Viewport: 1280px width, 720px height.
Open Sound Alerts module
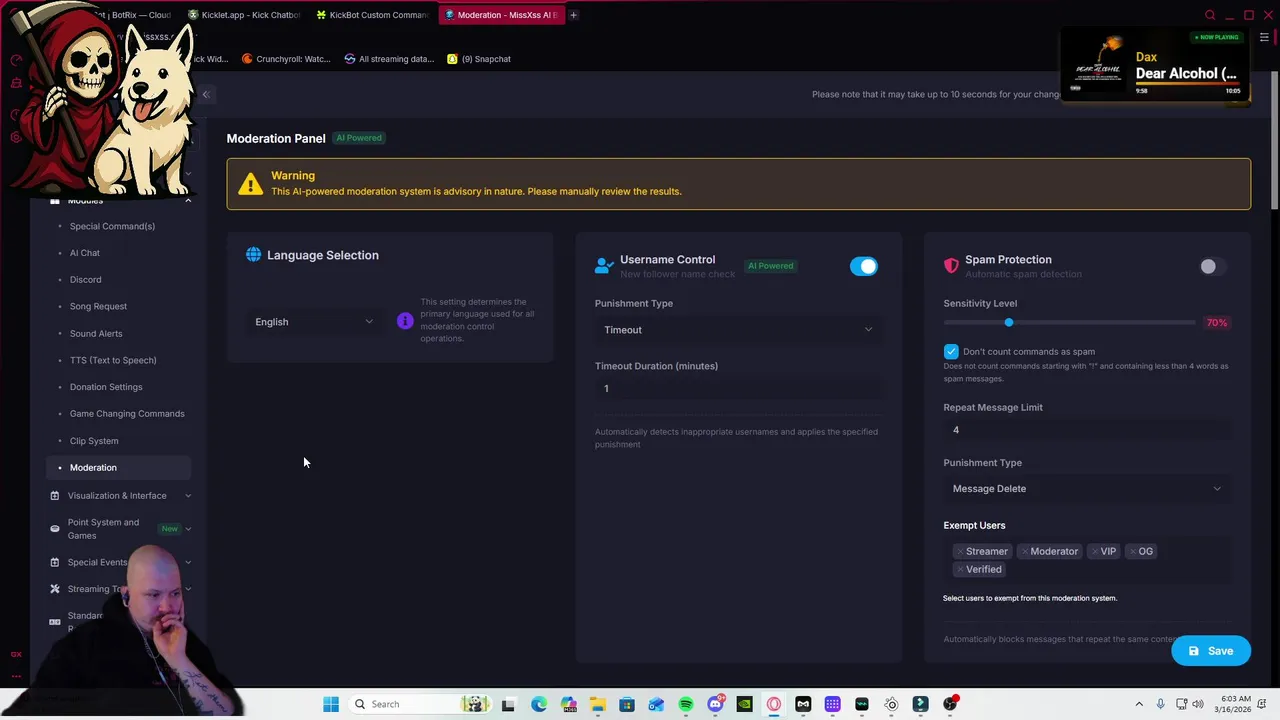(96, 333)
